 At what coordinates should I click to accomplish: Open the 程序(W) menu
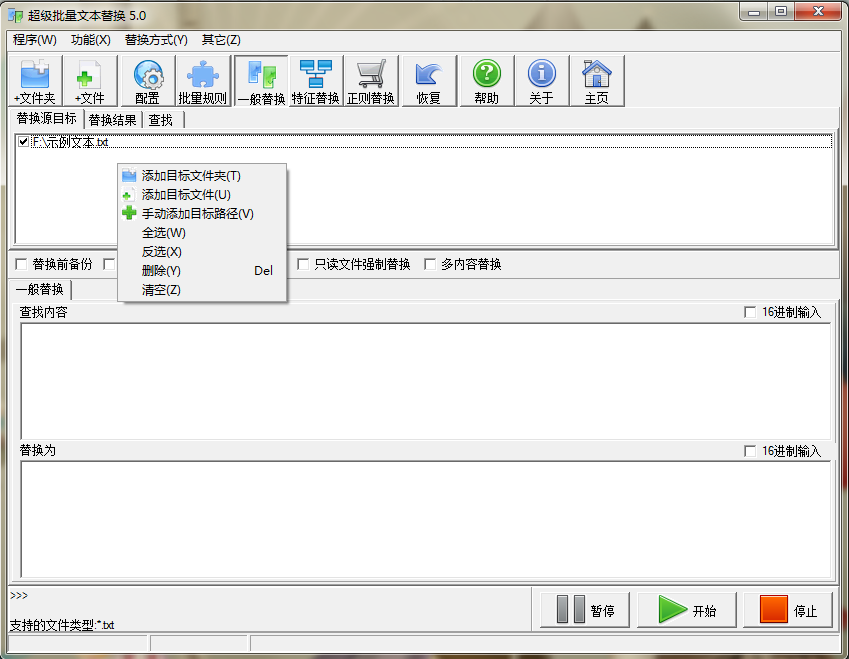click(35, 40)
